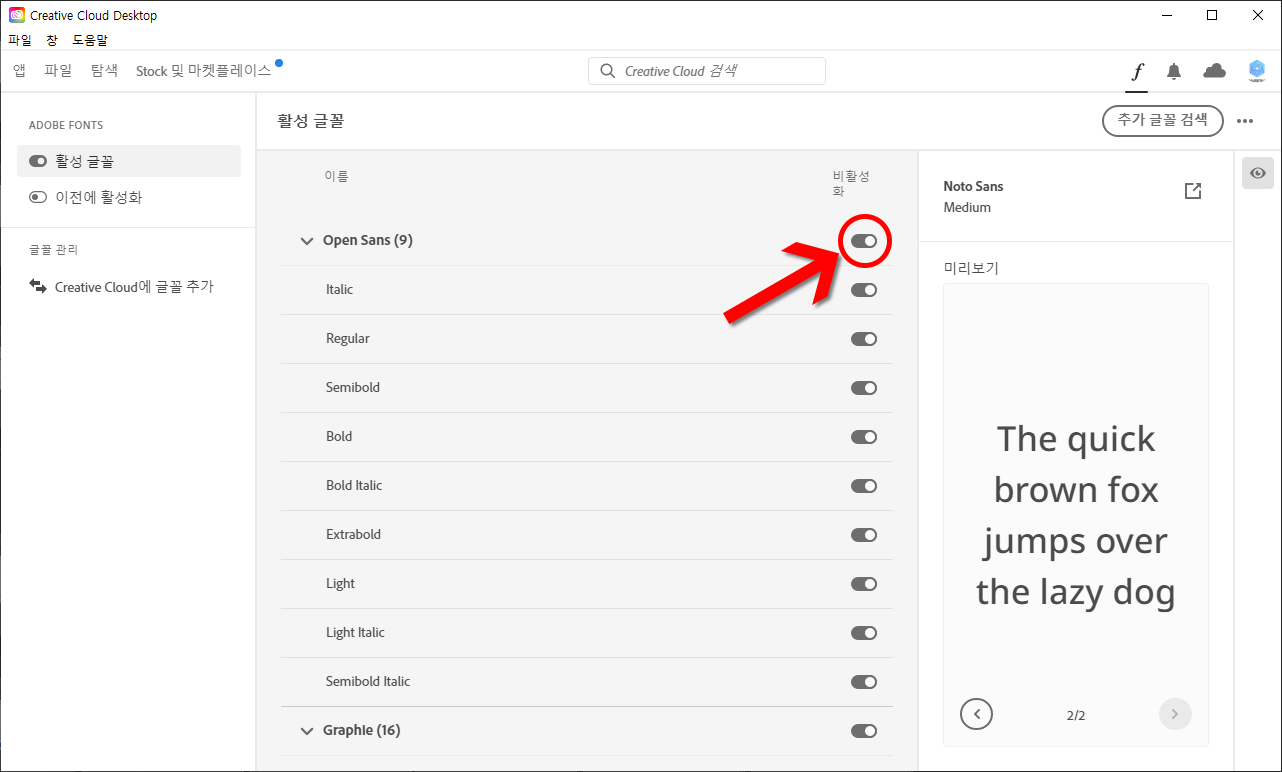
Task: Open the 창 menu
Action: click(x=52, y=40)
